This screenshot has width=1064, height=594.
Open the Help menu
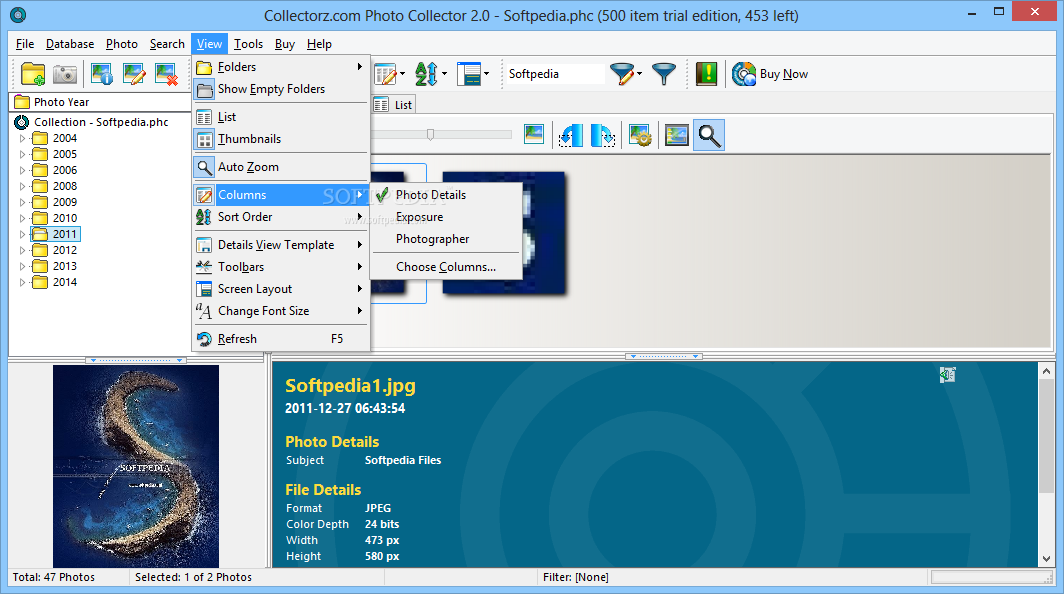pos(319,44)
